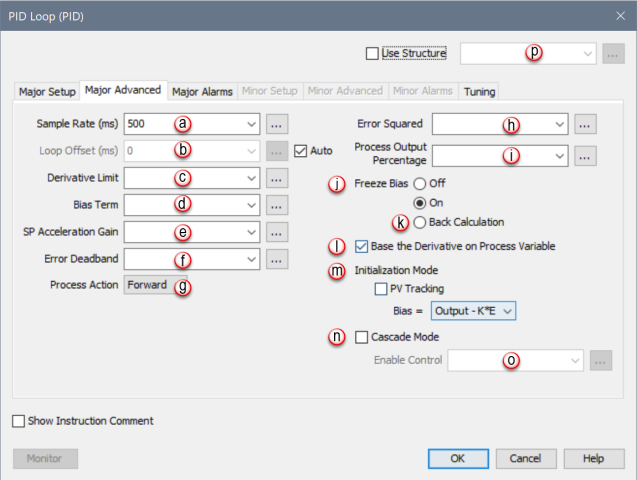Click browse button next to Error Deadband
The width and height of the screenshot is (637, 480).
tap(277, 259)
